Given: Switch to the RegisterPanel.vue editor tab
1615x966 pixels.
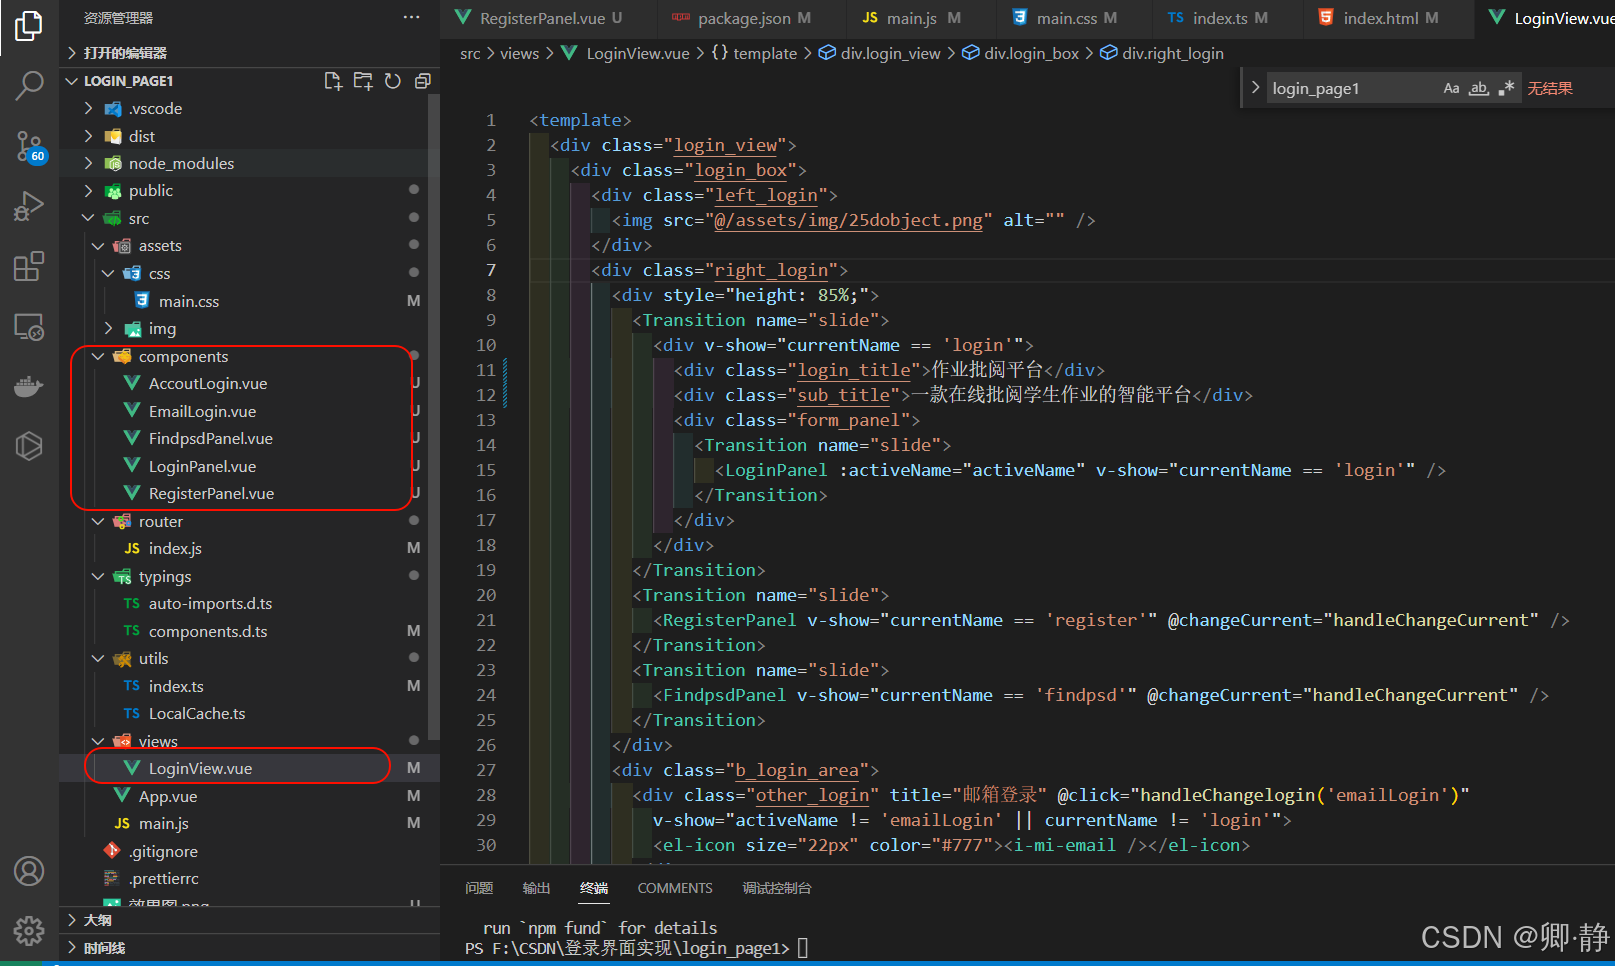Looking at the screenshot, I should [549, 18].
